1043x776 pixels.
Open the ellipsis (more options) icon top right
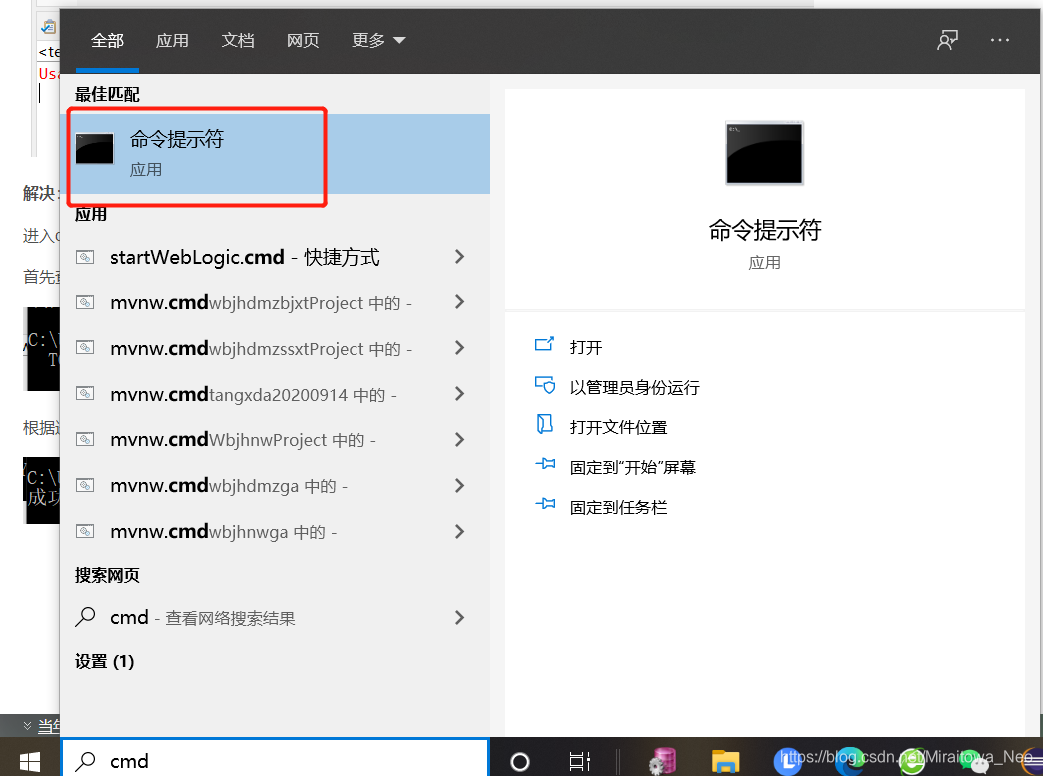[999, 40]
